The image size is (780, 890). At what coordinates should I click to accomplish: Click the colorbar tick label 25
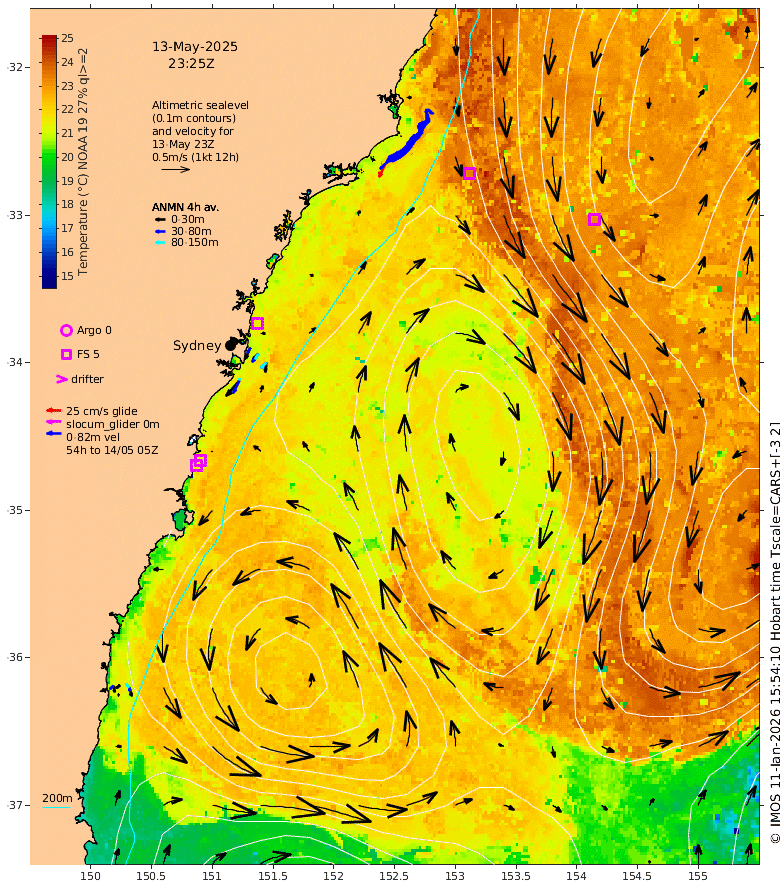pyautogui.click(x=68, y=38)
